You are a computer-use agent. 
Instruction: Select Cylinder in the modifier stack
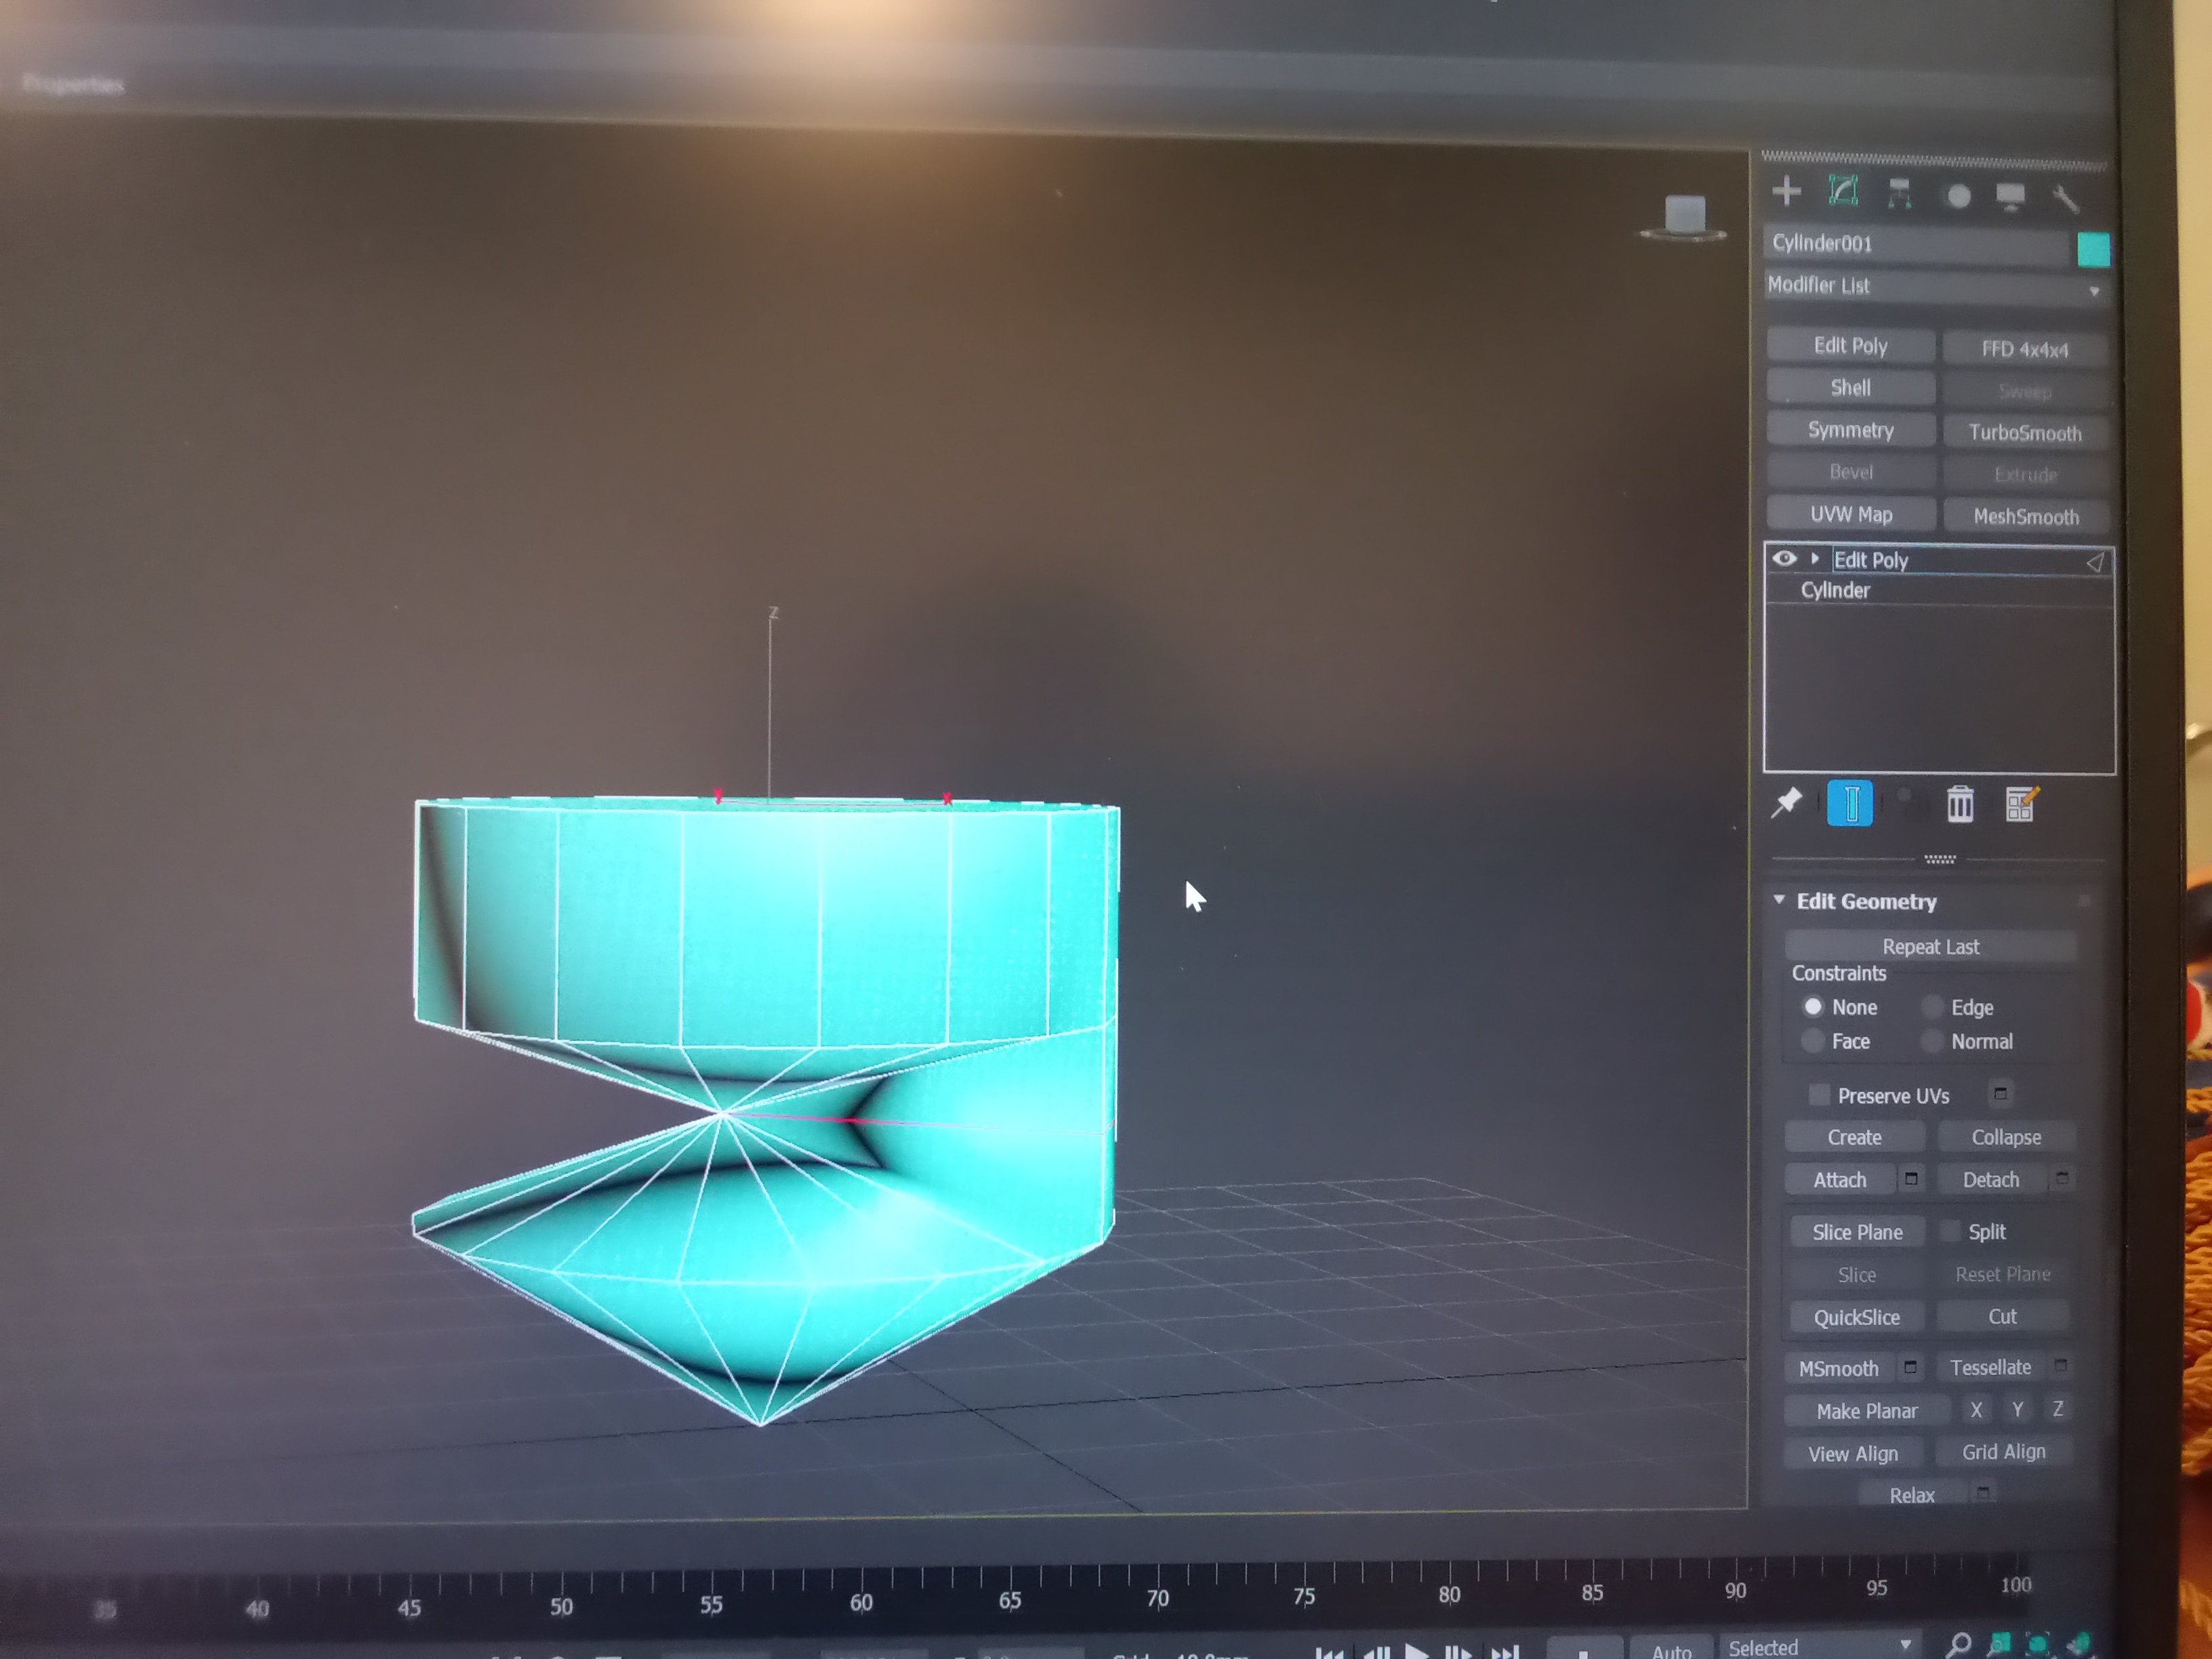pos(1835,591)
